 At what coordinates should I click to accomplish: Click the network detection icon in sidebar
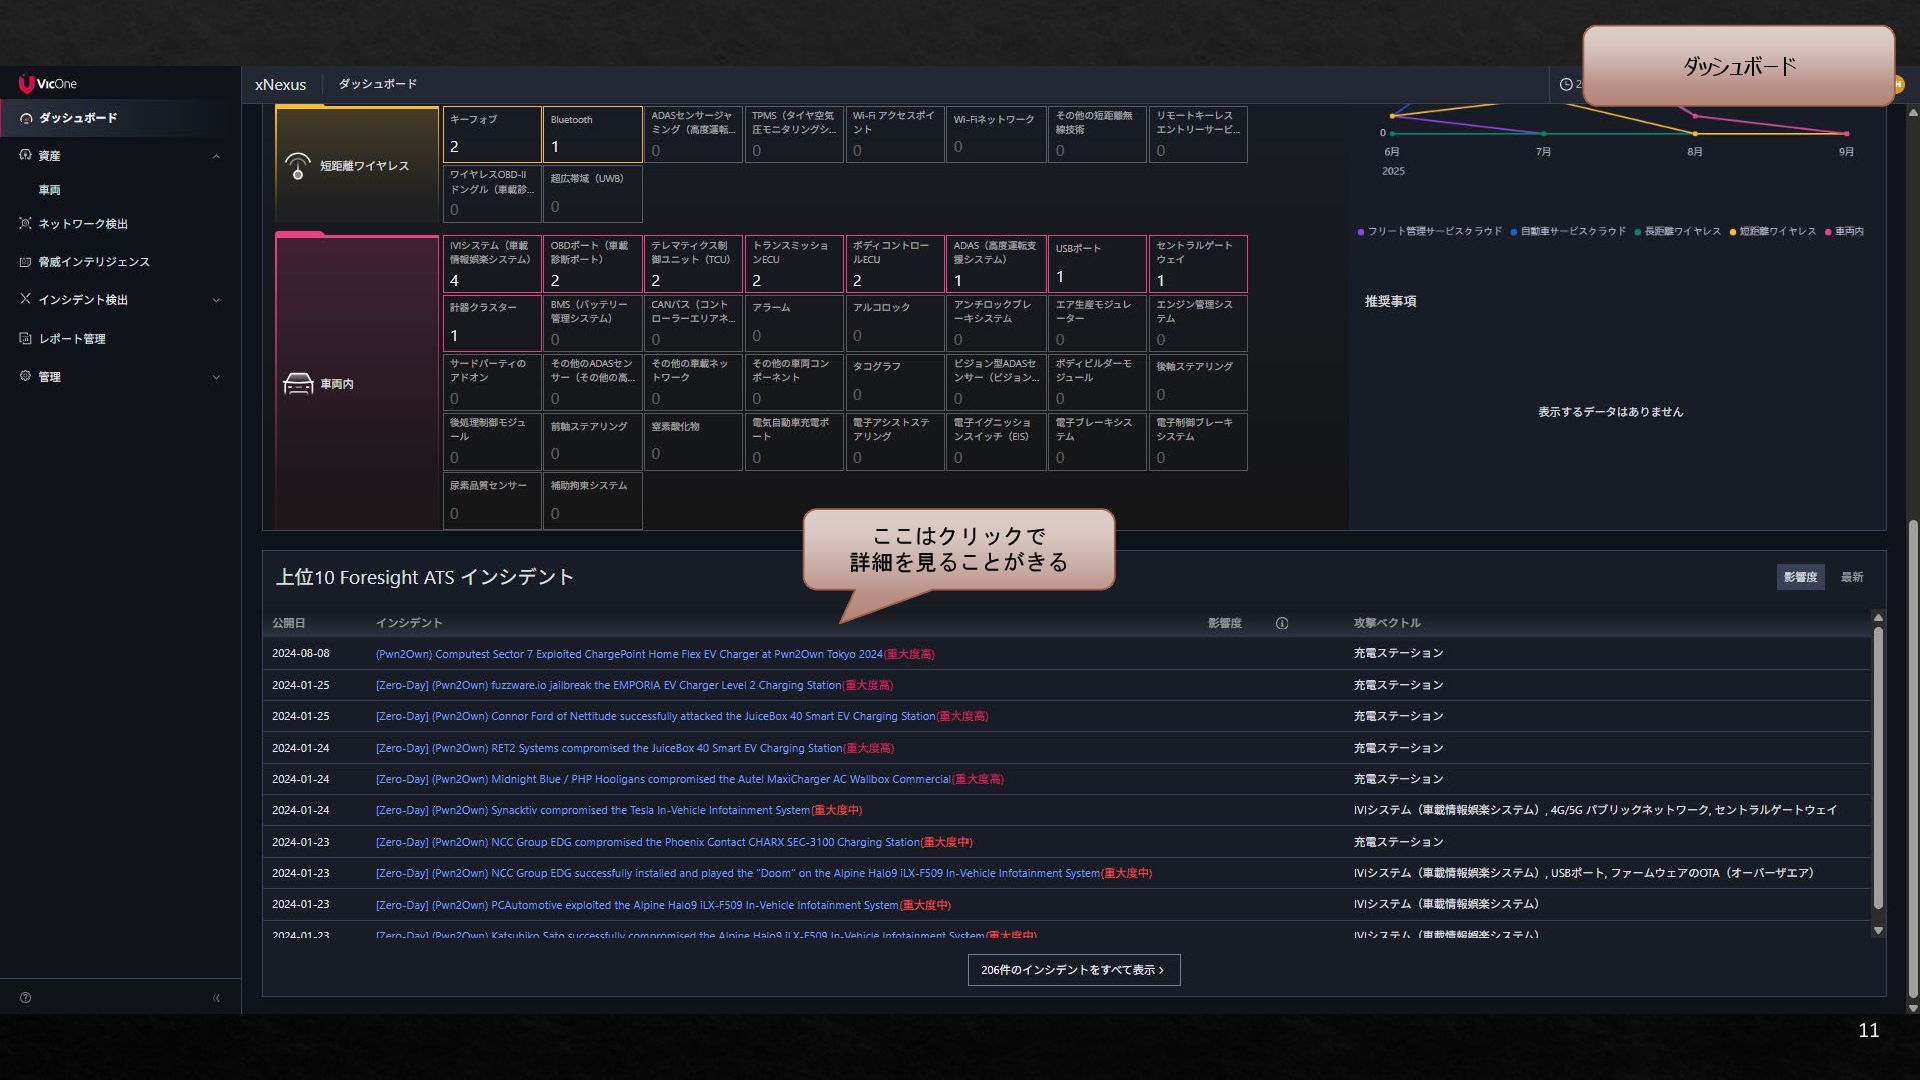coord(26,223)
